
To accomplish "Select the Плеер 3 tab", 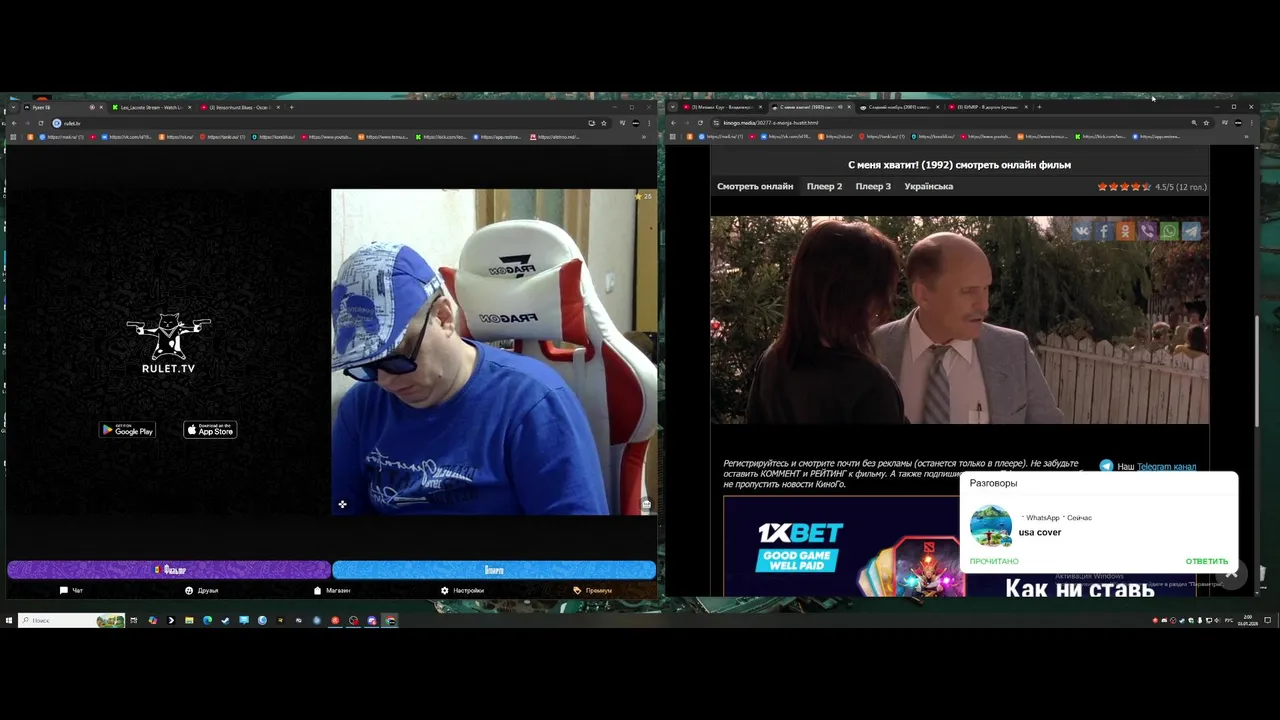I will 873,186.
